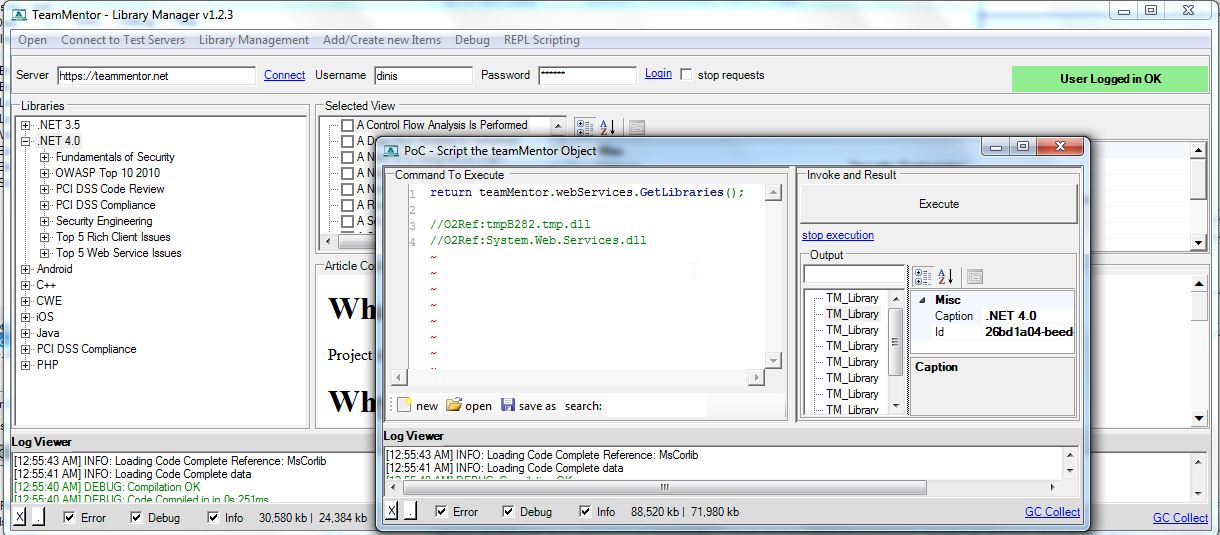Click the 'stop execution' link

point(838,235)
